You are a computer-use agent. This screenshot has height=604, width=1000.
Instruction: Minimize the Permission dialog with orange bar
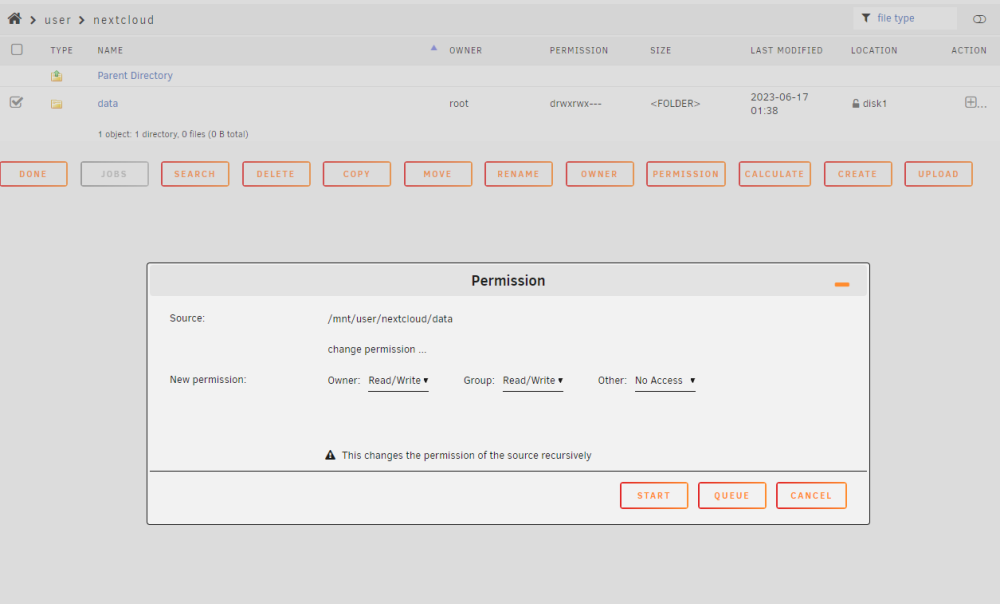tap(842, 284)
